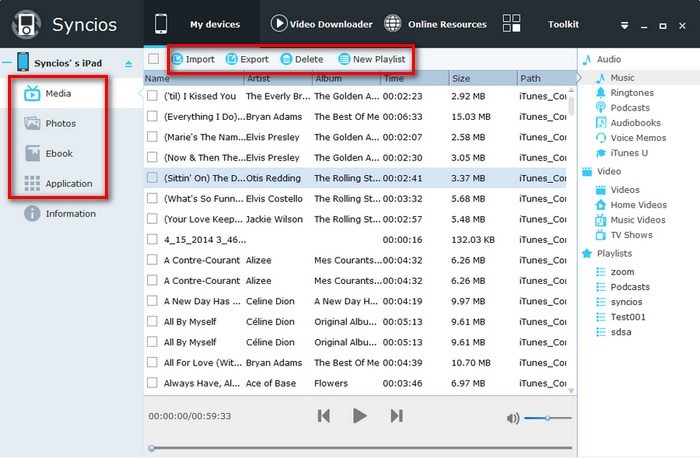Open Online Resources tab

(x=435, y=24)
